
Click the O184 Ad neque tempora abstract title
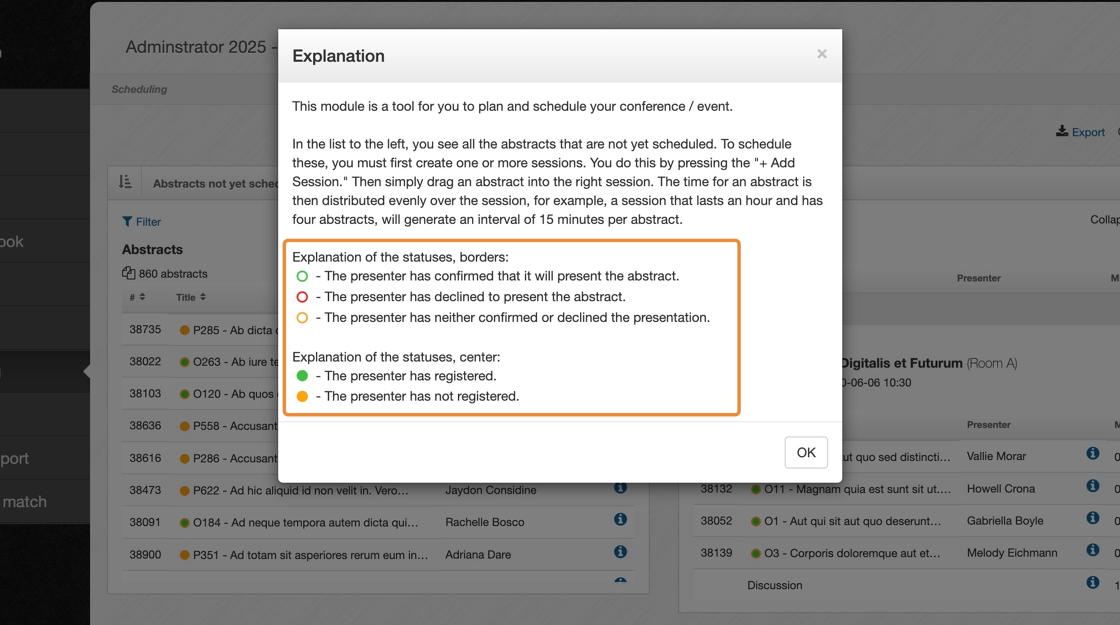tap(310, 522)
